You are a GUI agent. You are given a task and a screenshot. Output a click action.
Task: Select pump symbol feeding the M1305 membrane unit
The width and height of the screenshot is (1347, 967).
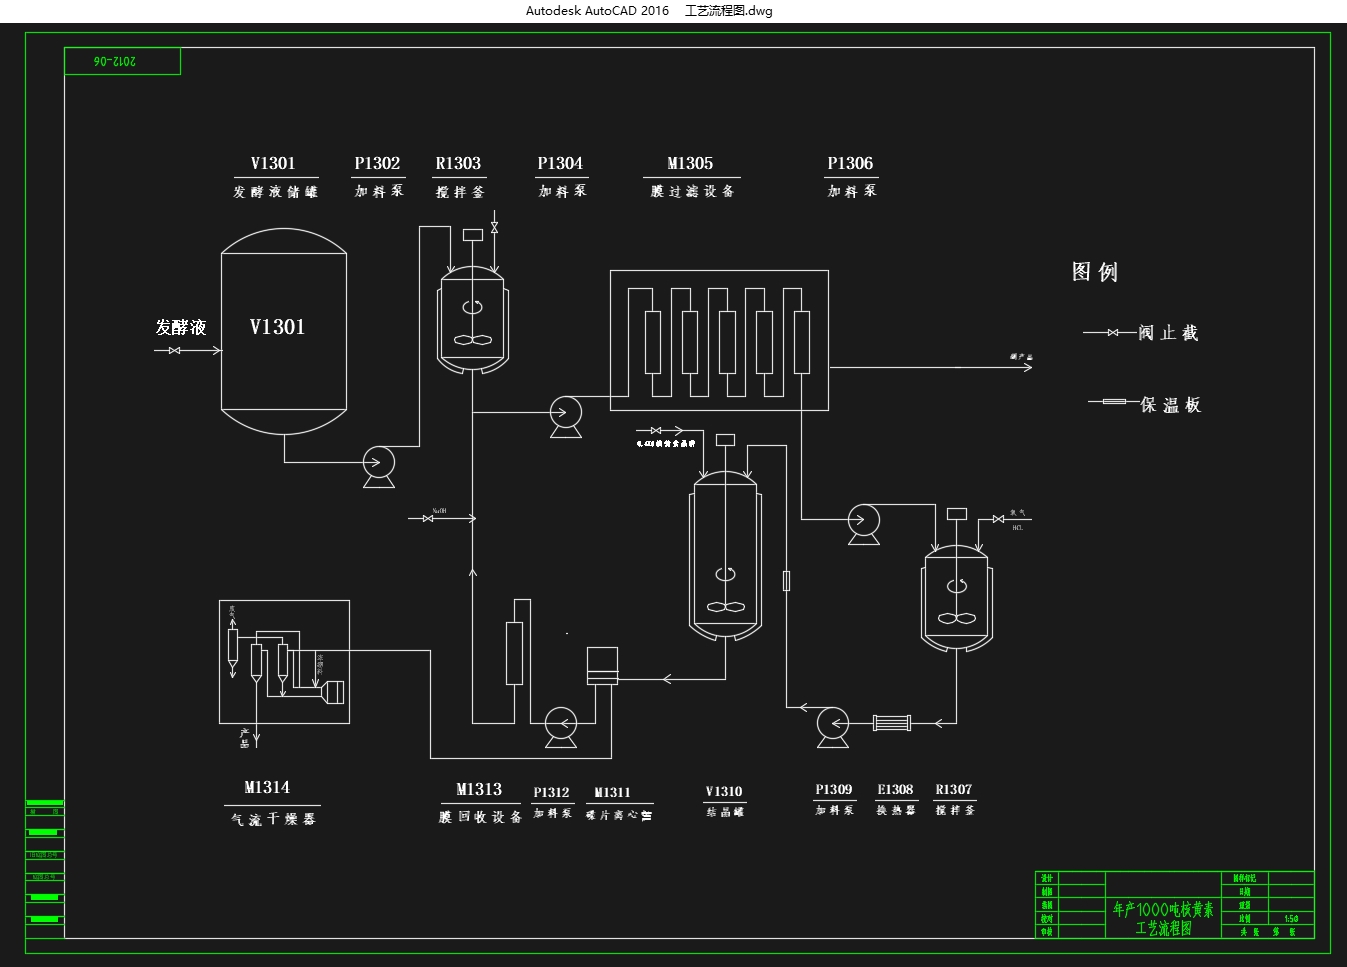click(x=566, y=417)
